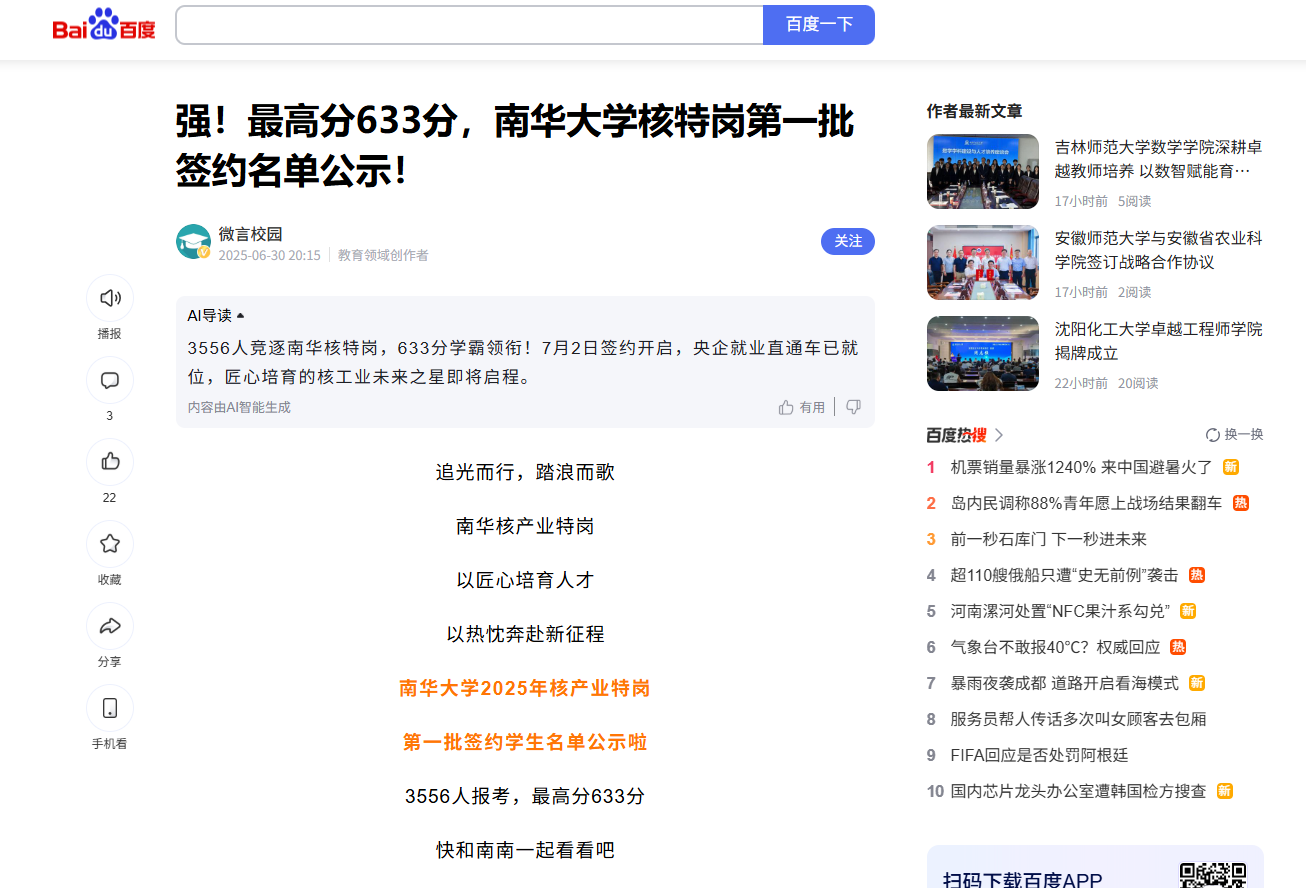This screenshot has height=888, width=1306.
Task: Click the 百度一下 search button
Action: point(819,25)
